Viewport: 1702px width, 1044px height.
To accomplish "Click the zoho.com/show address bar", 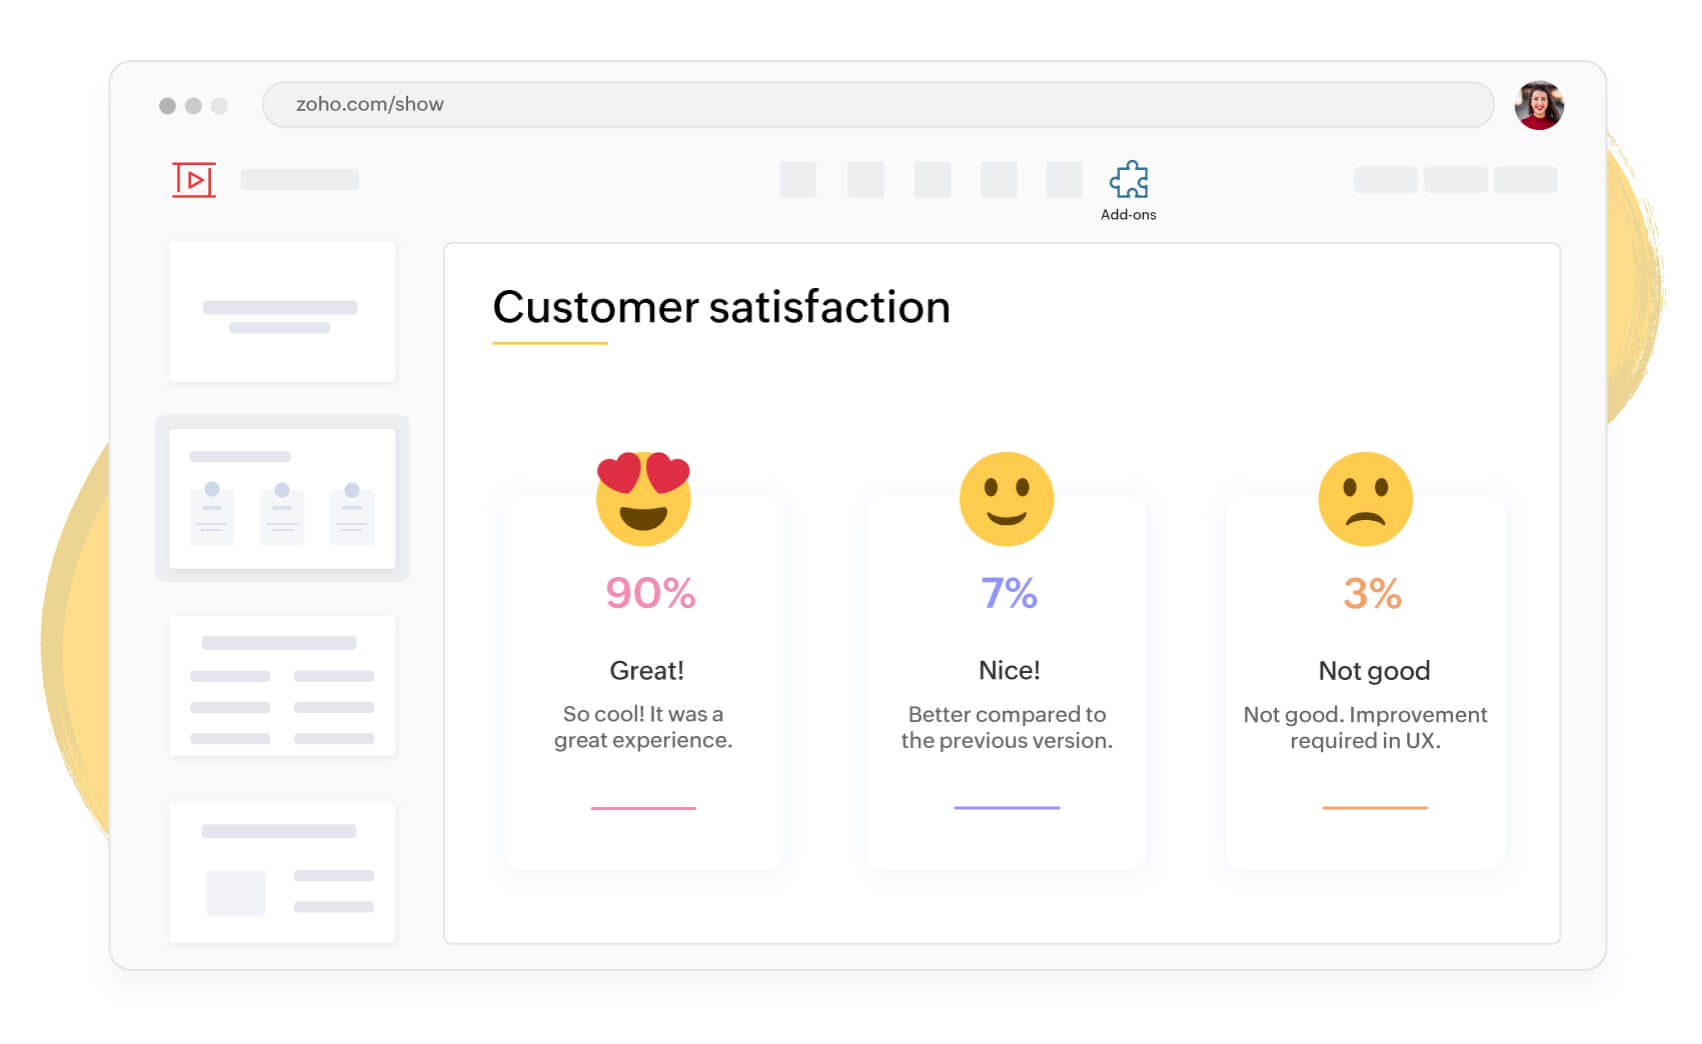I will (x=878, y=104).
